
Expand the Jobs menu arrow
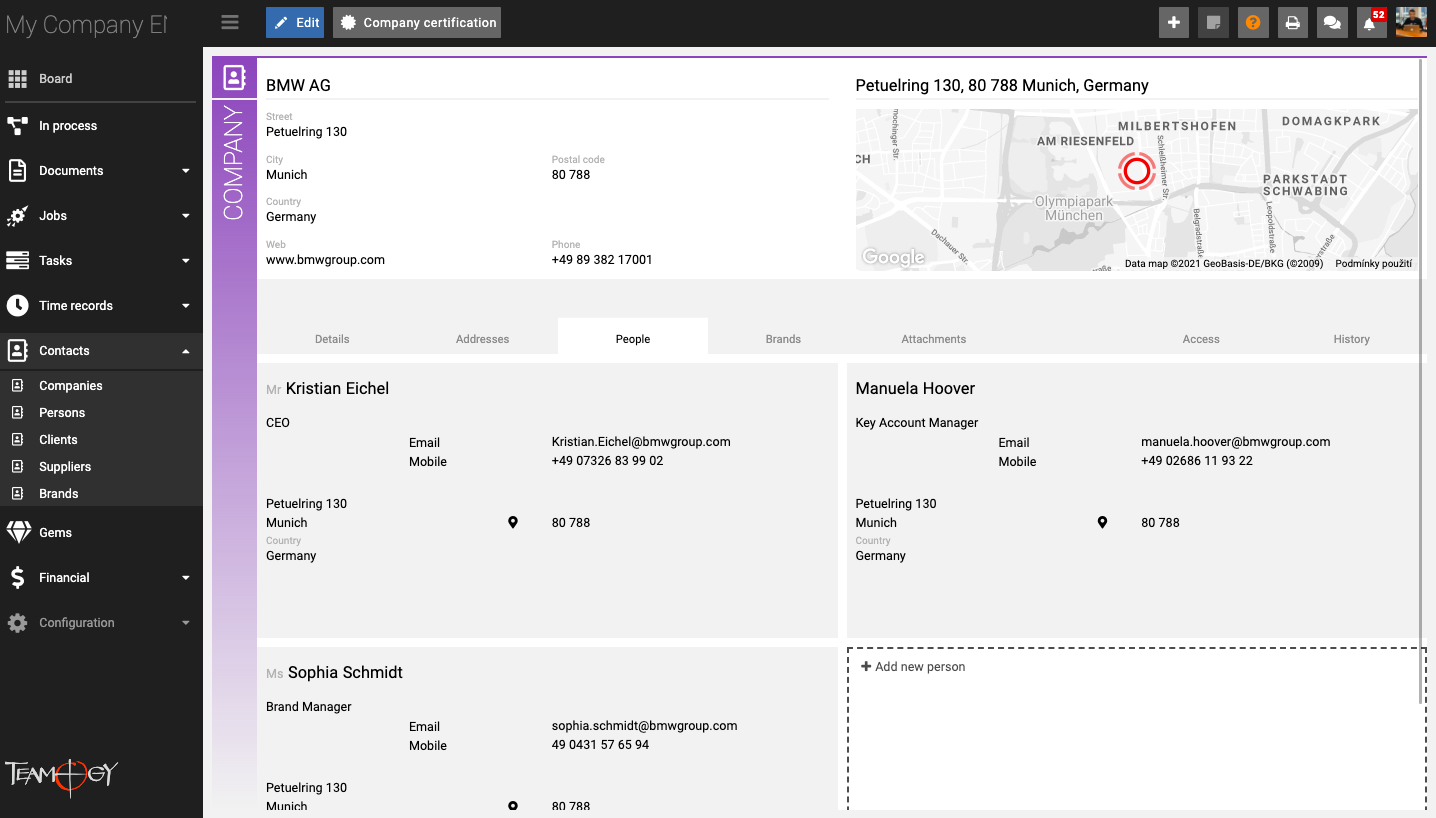point(186,216)
